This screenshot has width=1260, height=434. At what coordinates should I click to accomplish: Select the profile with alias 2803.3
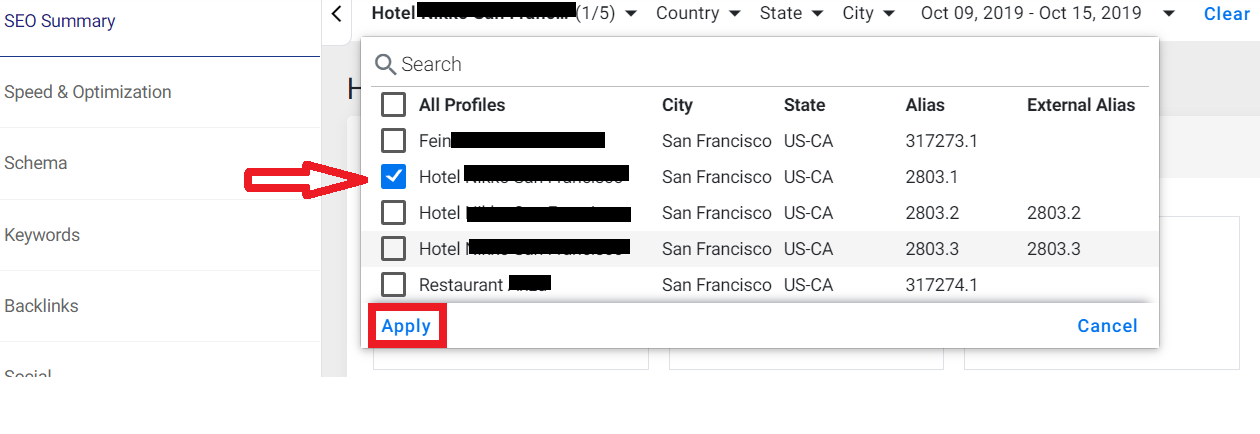click(x=394, y=249)
